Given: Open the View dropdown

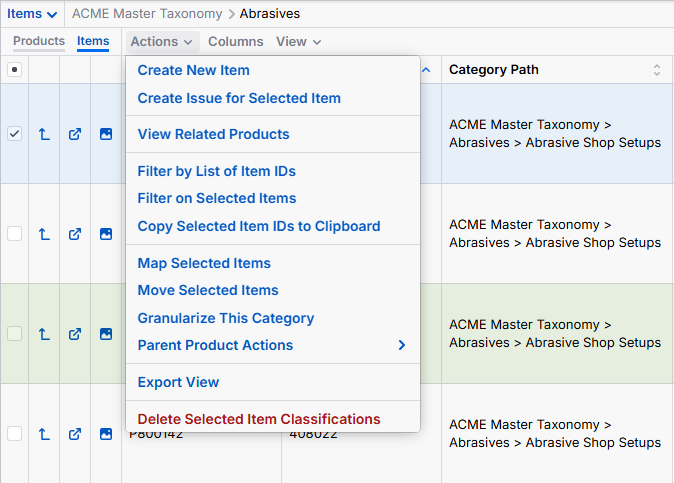Looking at the screenshot, I should pos(298,42).
